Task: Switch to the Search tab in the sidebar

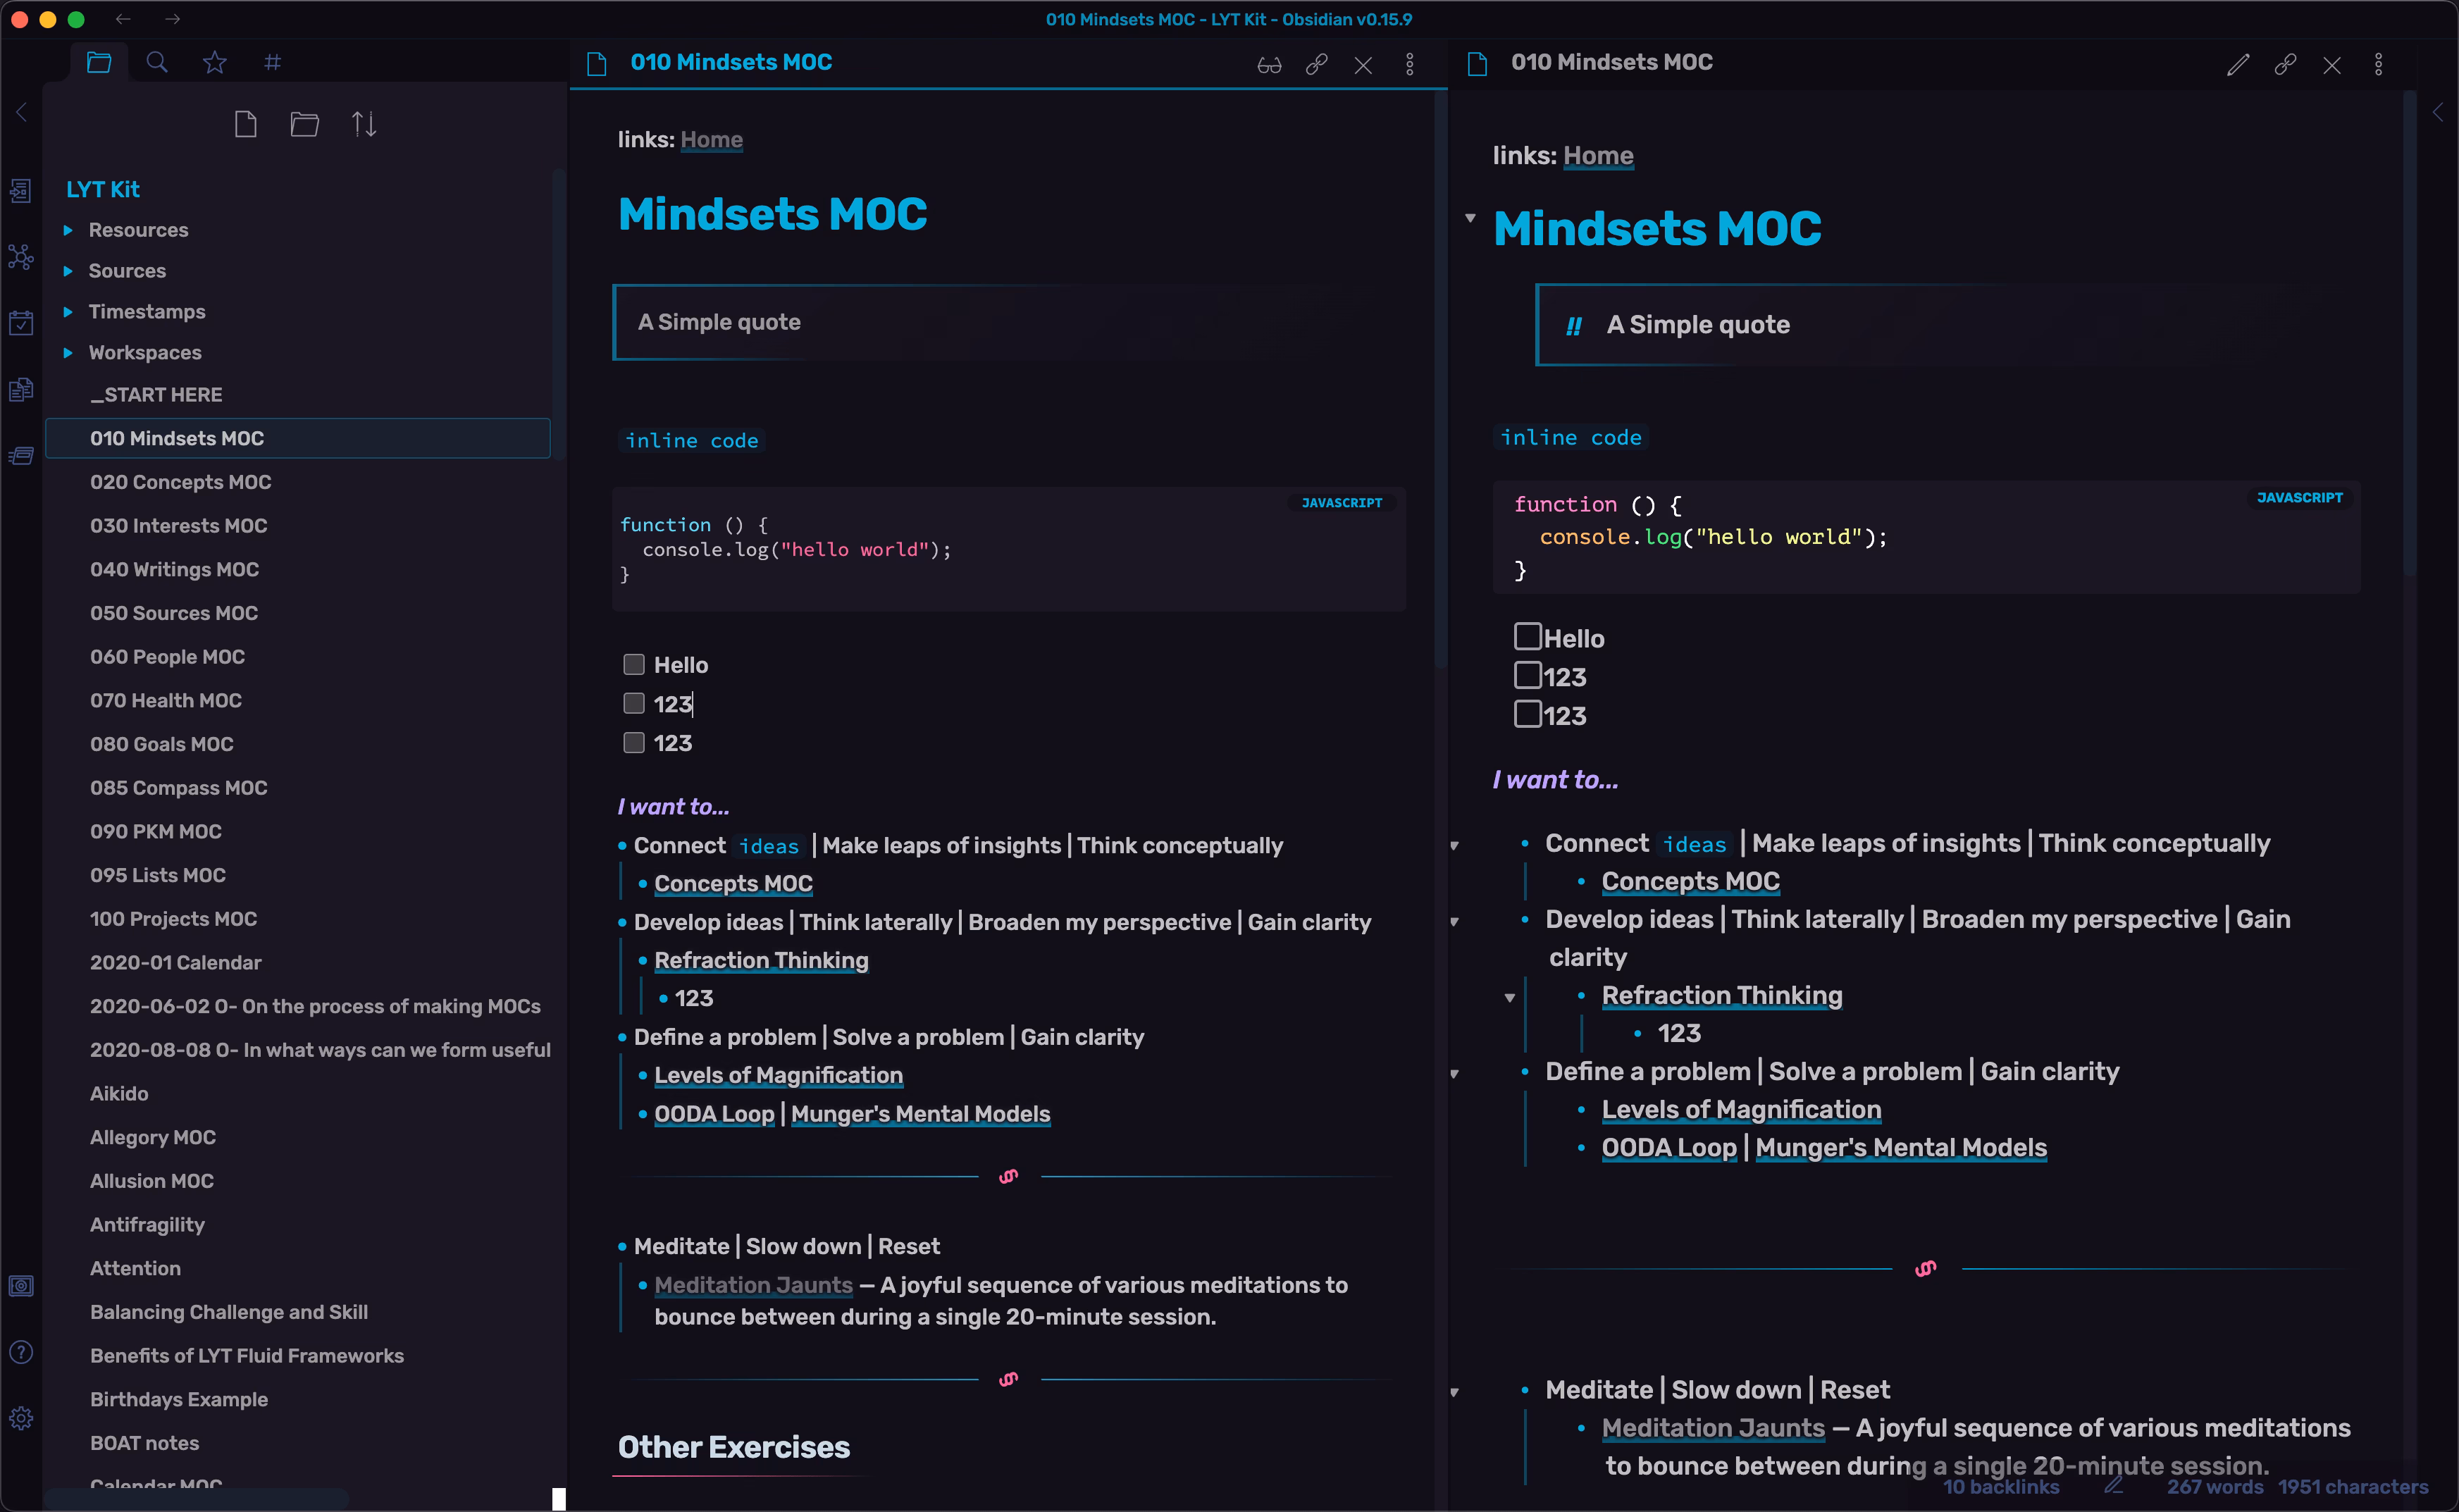Action: click(x=156, y=62)
